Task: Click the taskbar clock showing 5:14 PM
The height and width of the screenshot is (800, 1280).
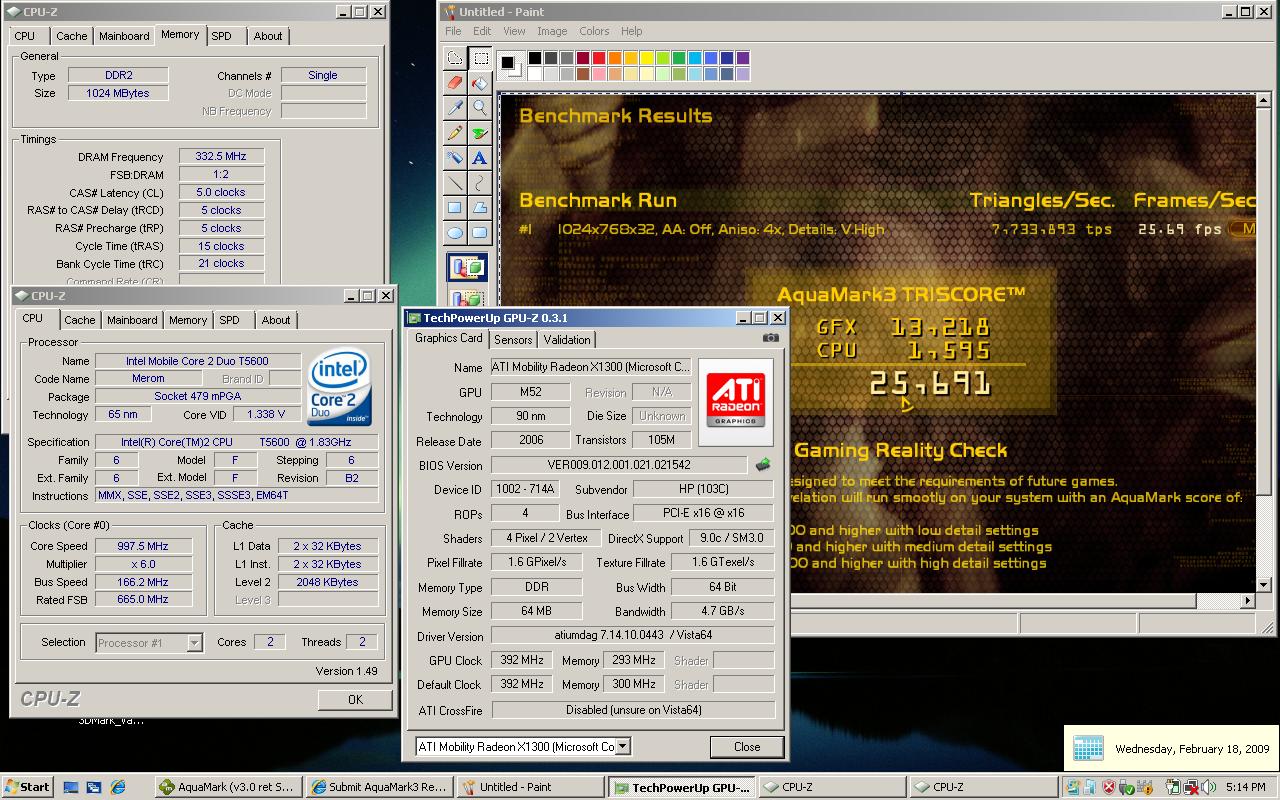Action: tap(1246, 787)
